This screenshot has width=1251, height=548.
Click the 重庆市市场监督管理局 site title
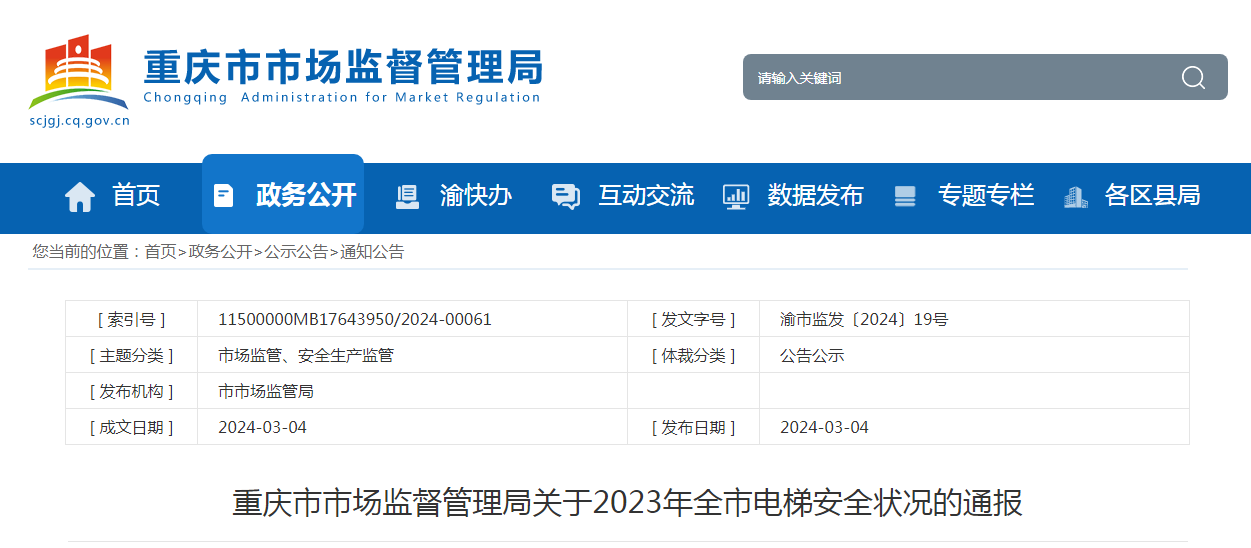(343, 67)
